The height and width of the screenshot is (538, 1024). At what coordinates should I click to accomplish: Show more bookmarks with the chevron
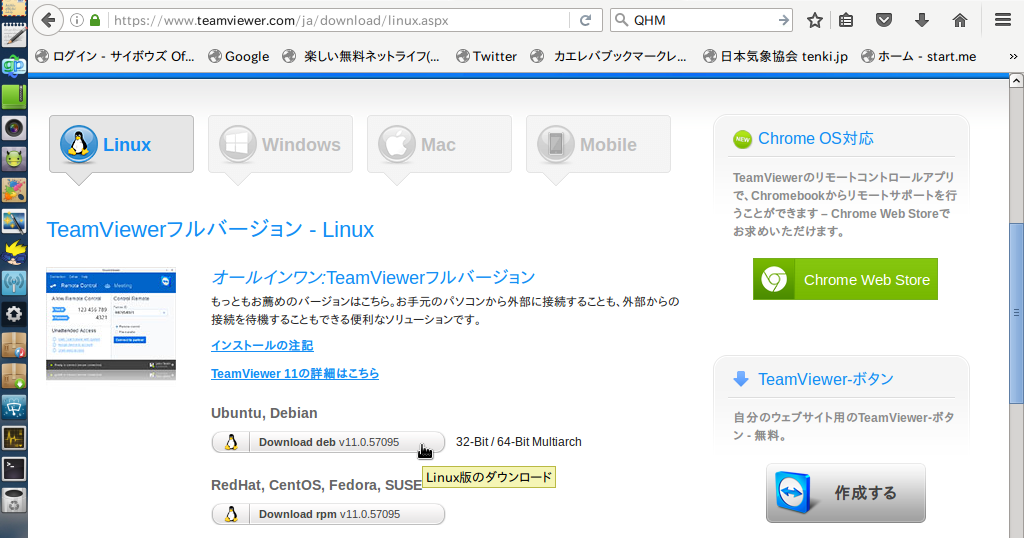1013,56
